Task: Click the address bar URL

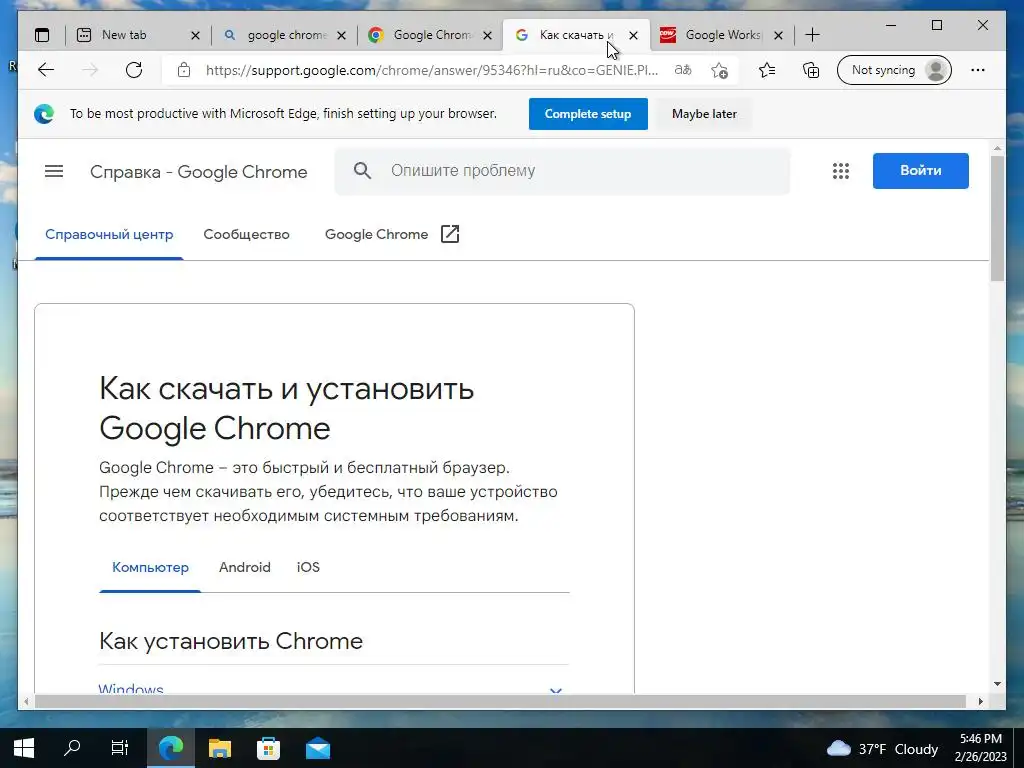Action: pyautogui.click(x=432, y=70)
